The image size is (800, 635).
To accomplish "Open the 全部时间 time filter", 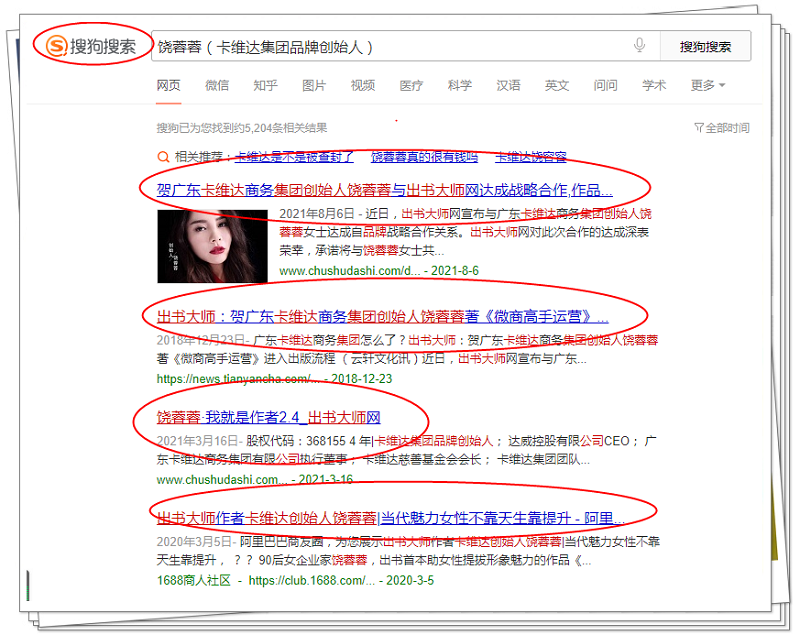I will [x=721, y=128].
